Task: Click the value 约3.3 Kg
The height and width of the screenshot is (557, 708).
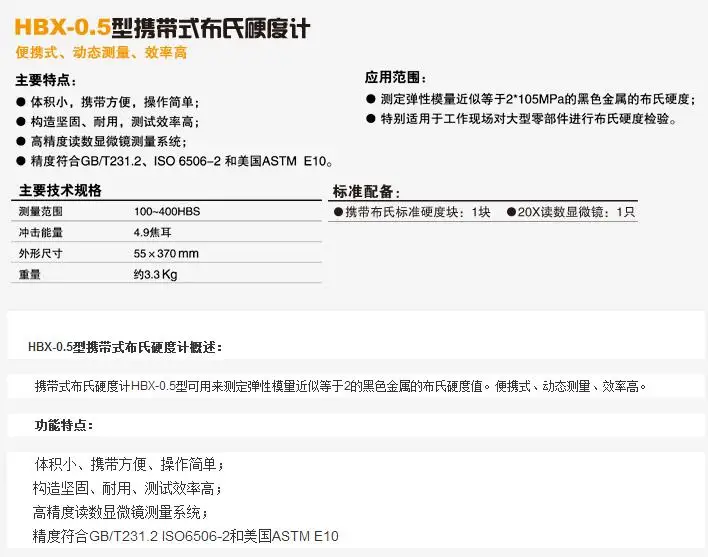Action: pyautogui.click(x=155, y=274)
